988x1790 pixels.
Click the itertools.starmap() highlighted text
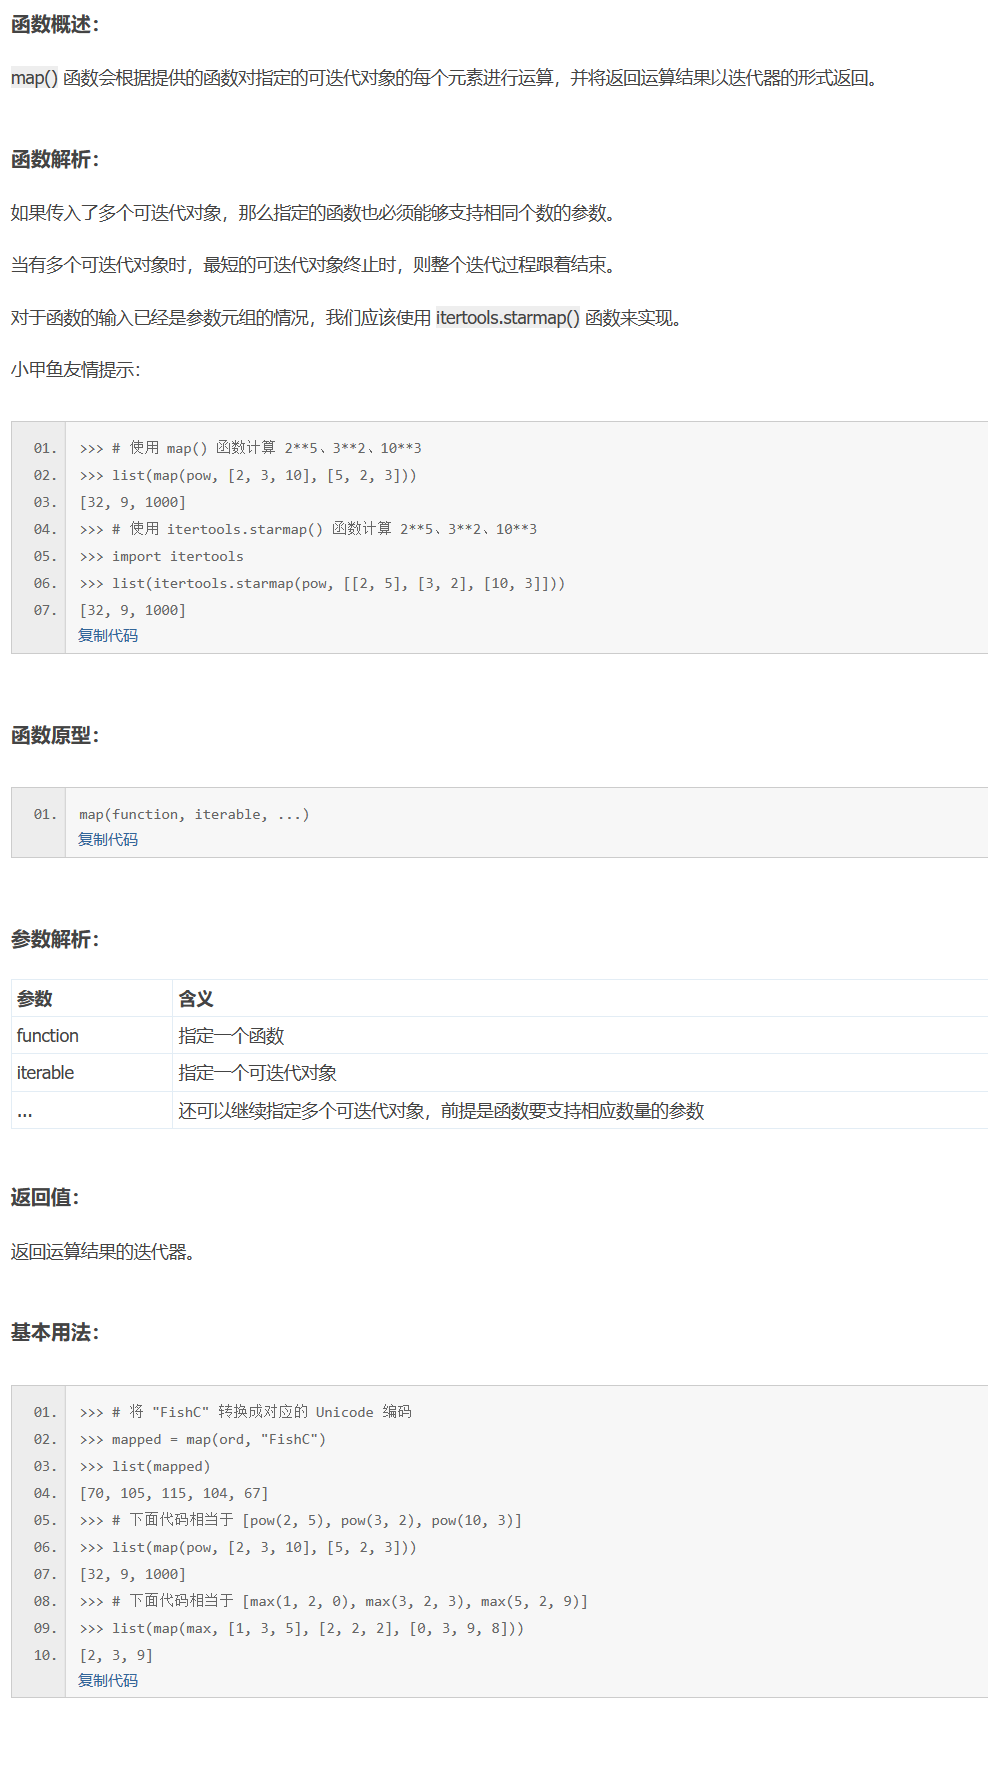tap(508, 318)
